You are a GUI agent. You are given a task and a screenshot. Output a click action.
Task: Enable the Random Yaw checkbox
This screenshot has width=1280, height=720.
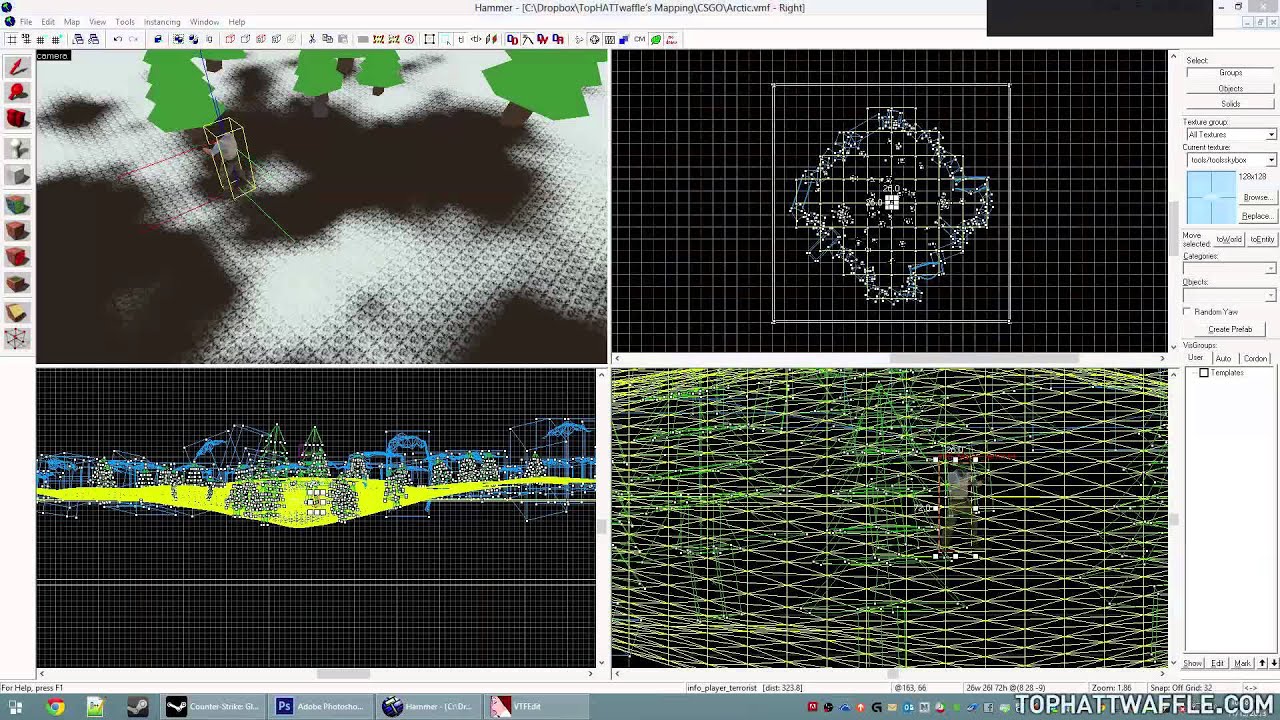(x=1187, y=312)
